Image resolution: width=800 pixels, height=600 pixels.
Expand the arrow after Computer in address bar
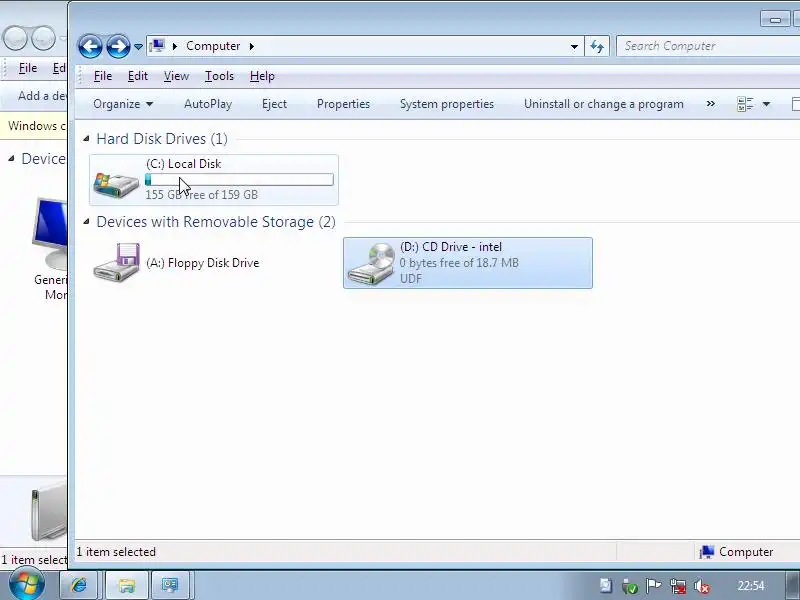(x=252, y=46)
